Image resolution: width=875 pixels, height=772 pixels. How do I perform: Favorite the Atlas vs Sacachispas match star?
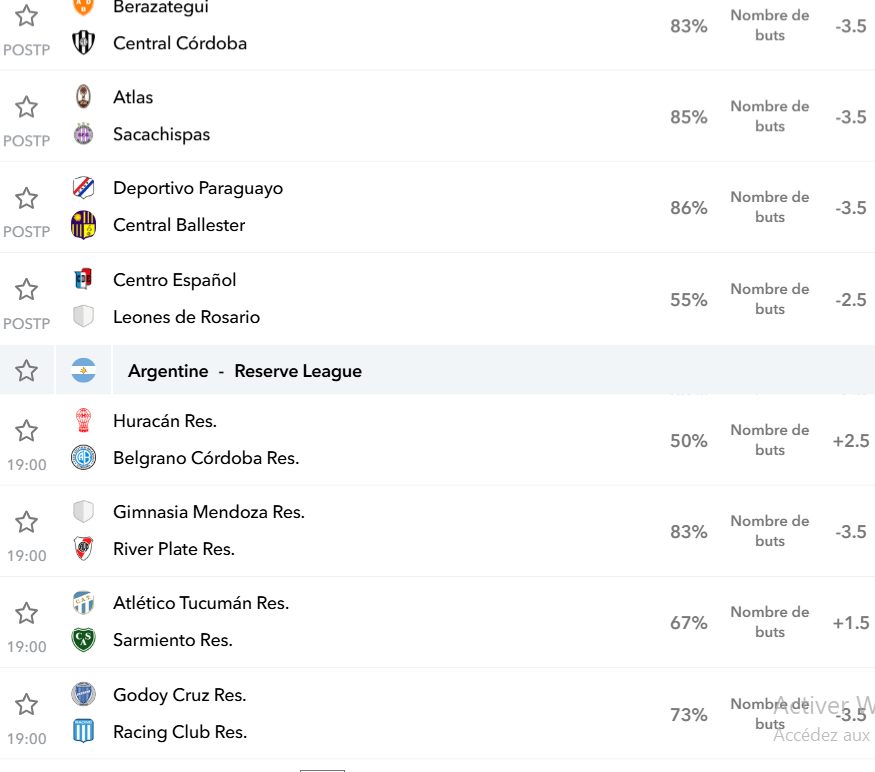[26, 107]
